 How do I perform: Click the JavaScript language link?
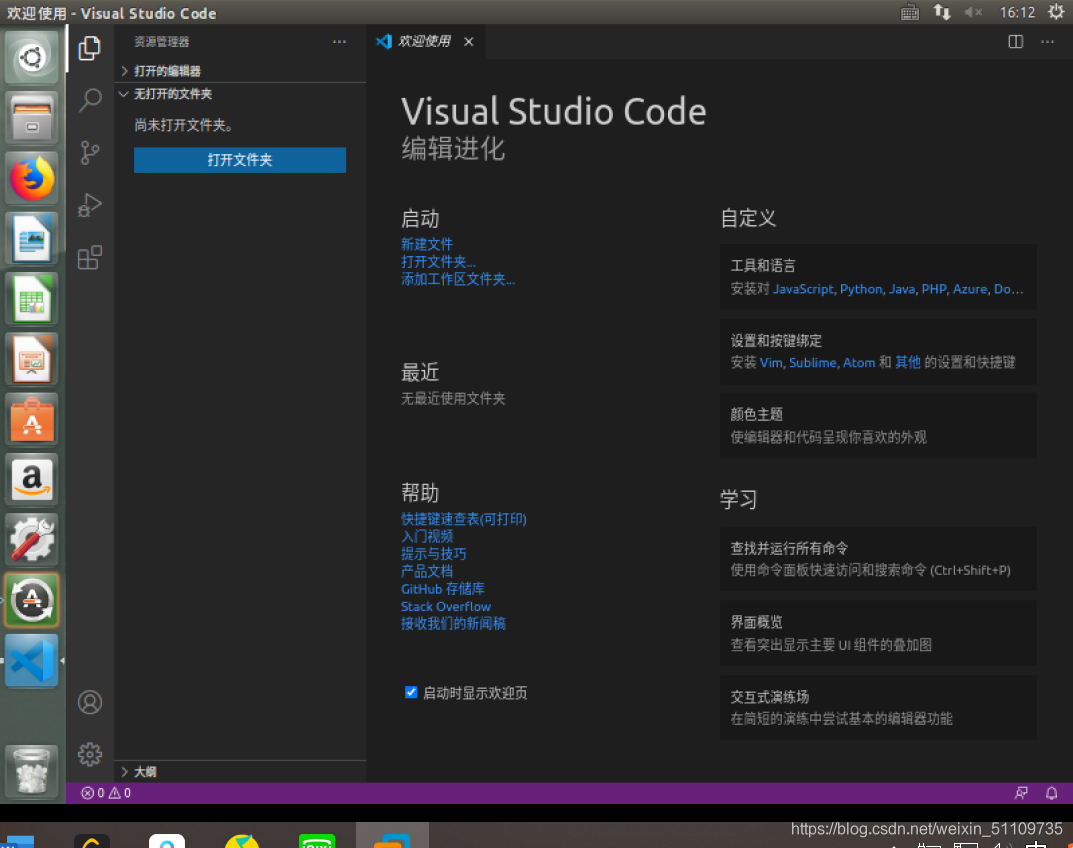[803, 289]
